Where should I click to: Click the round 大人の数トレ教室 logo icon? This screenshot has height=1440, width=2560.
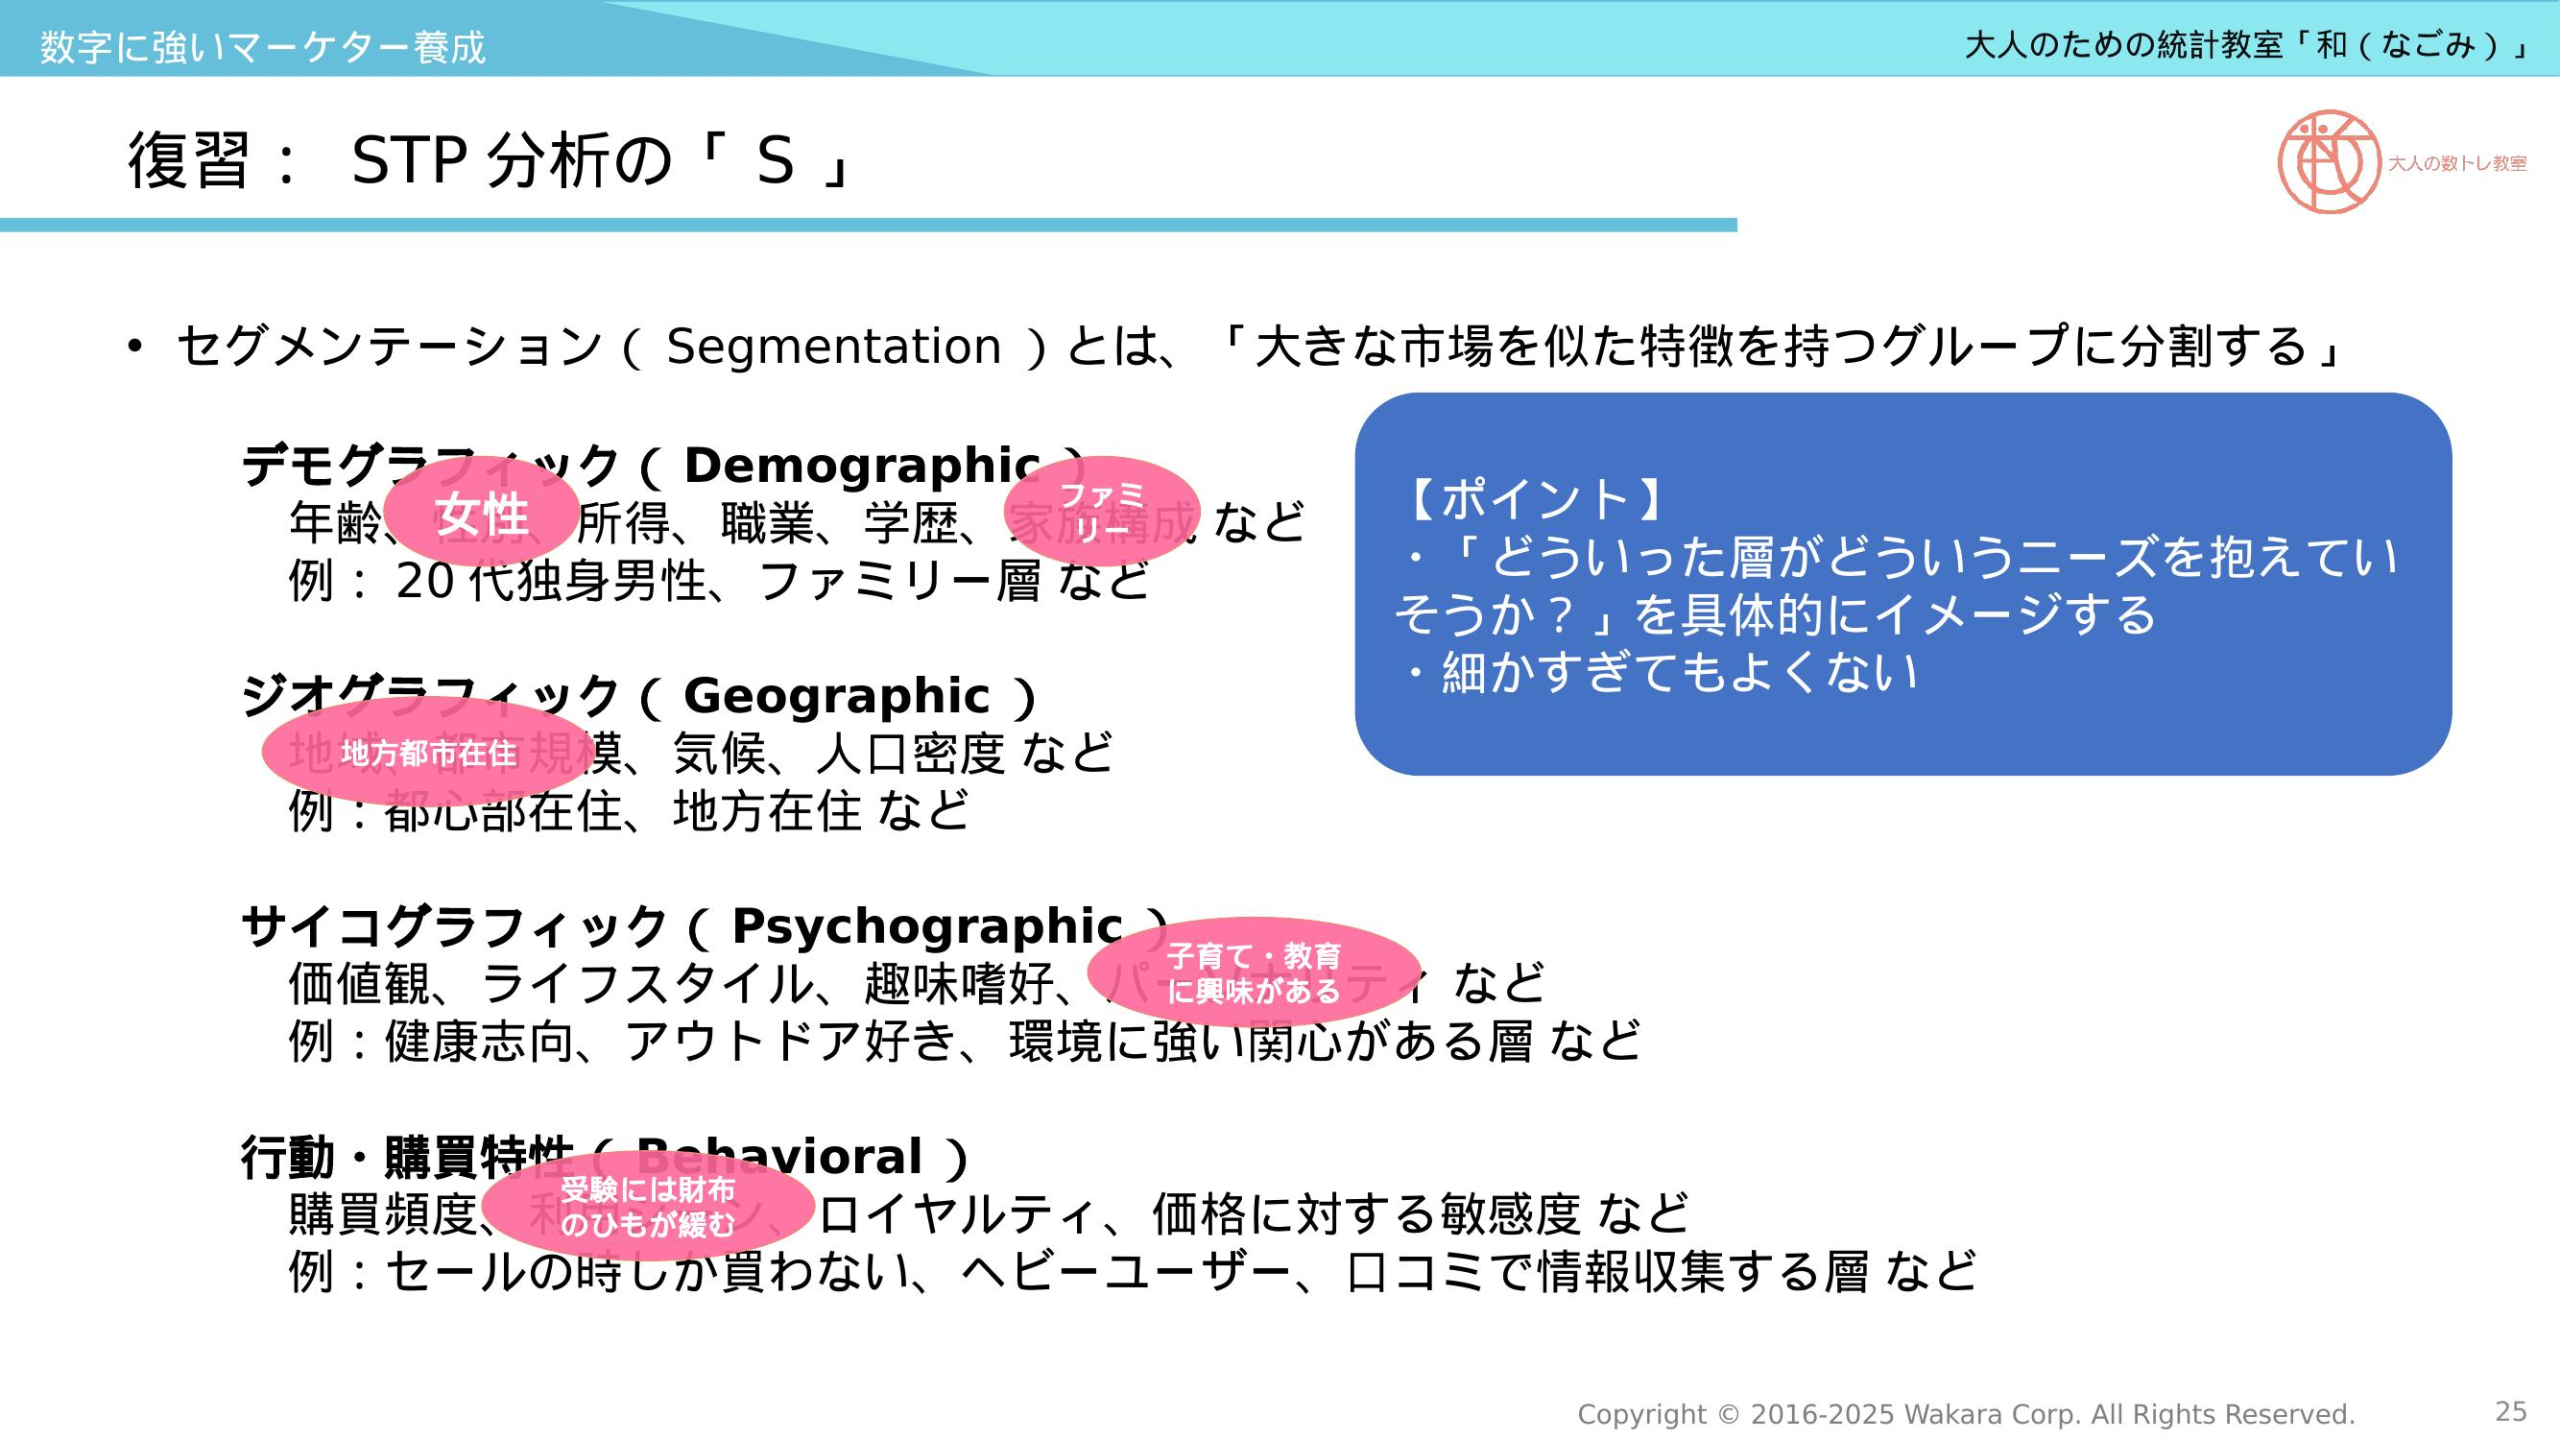coord(2329,161)
